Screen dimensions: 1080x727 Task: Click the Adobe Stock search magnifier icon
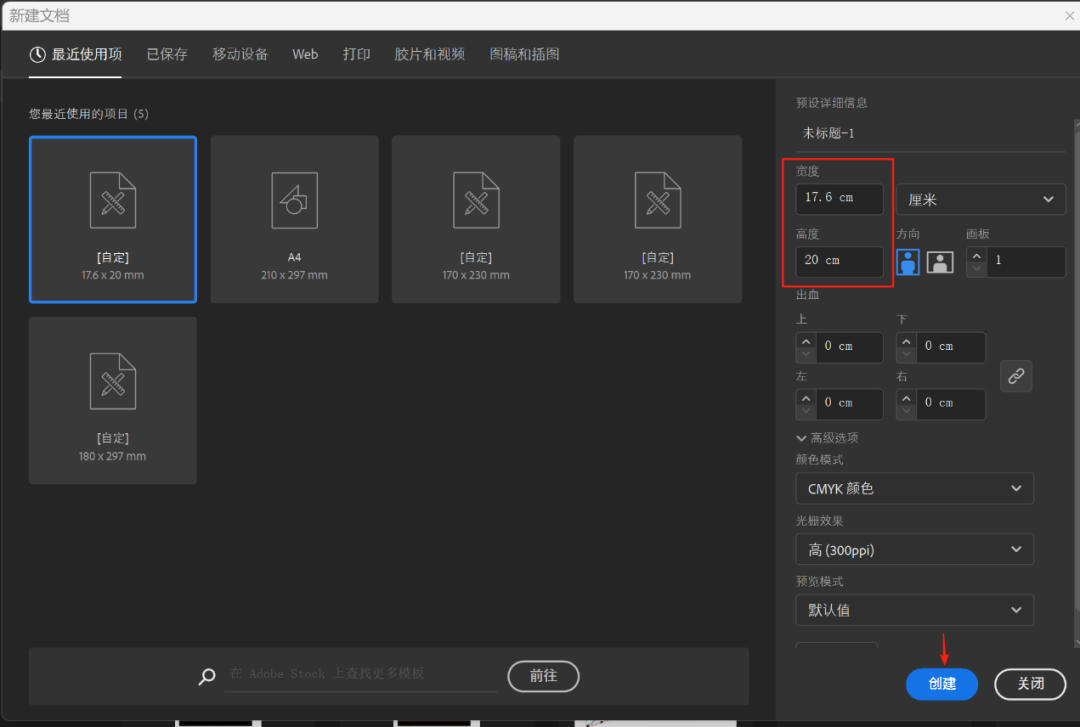pos(207,677)
